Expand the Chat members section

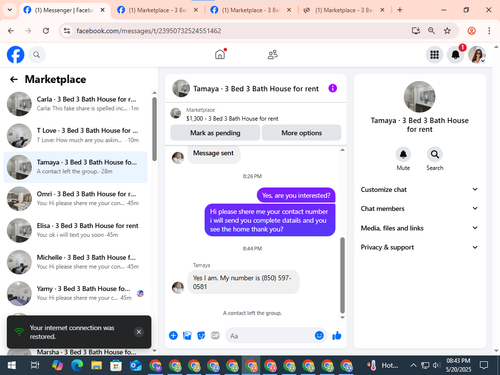419,208
